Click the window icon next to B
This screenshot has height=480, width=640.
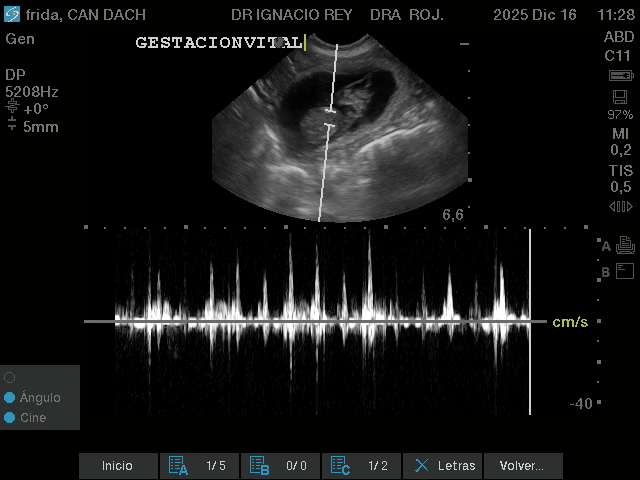(x=625, y=271)
